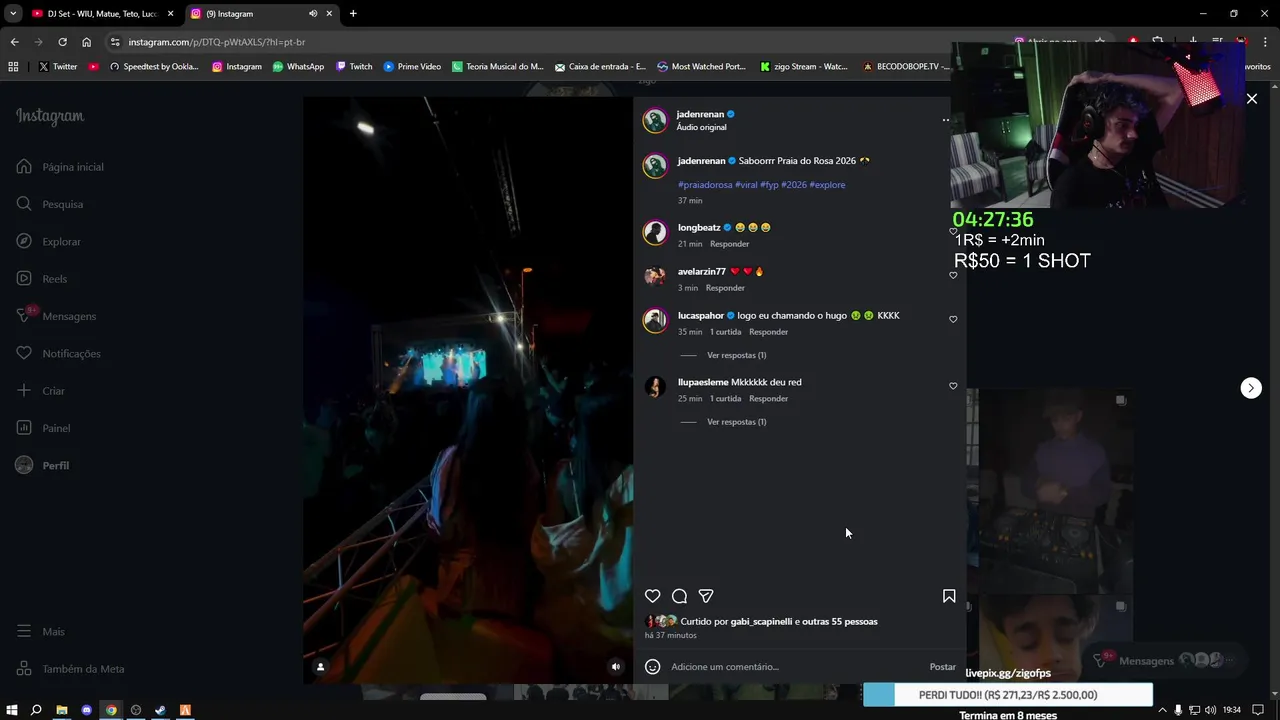Open the #praiadorosa hashtag link
1280x720 pixels.
click(705, 185)
